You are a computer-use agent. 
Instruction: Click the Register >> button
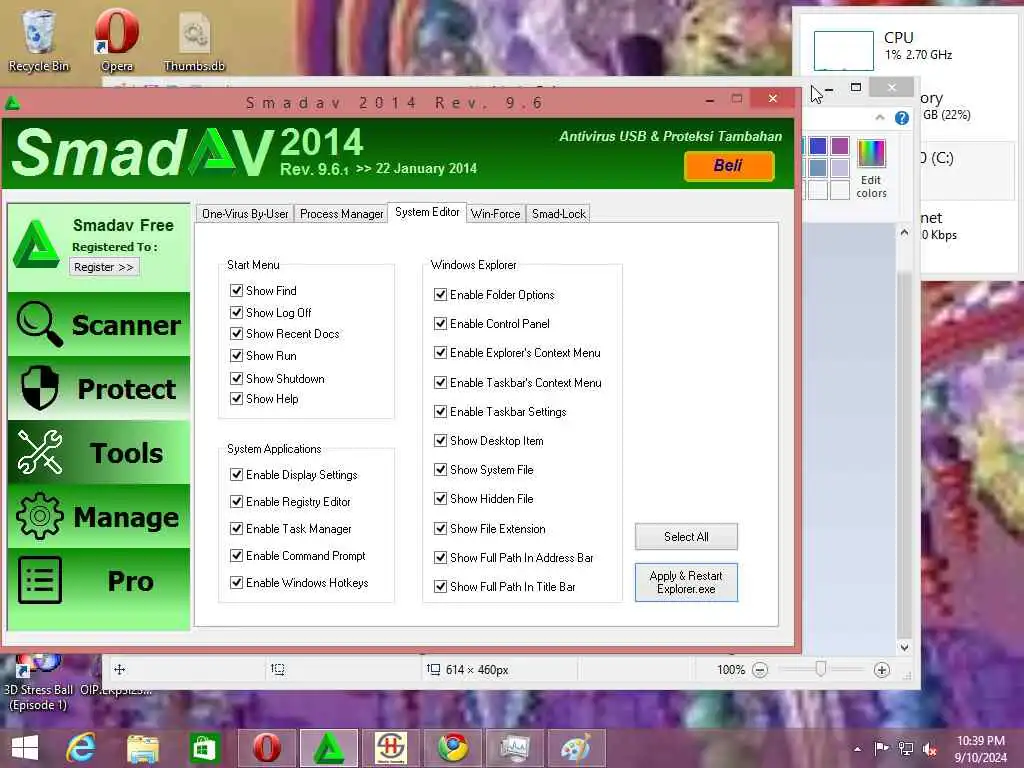point(104,267)
